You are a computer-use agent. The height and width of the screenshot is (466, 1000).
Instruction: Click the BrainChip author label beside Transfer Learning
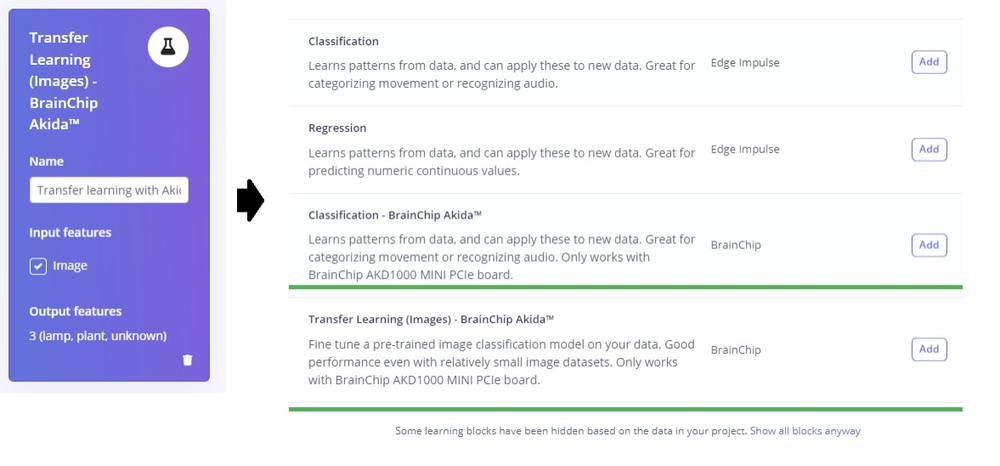coord(735,350)
